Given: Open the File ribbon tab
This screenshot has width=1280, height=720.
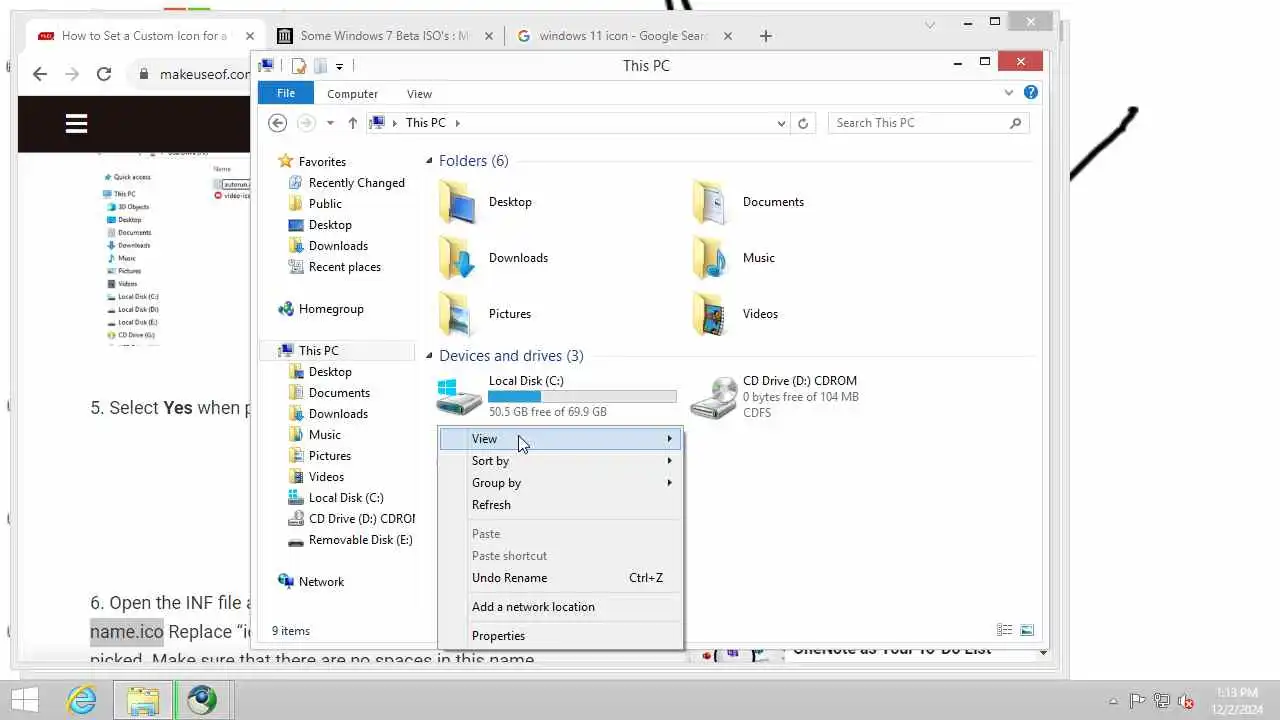Looking at the screenshot, I should pos(286,93).
